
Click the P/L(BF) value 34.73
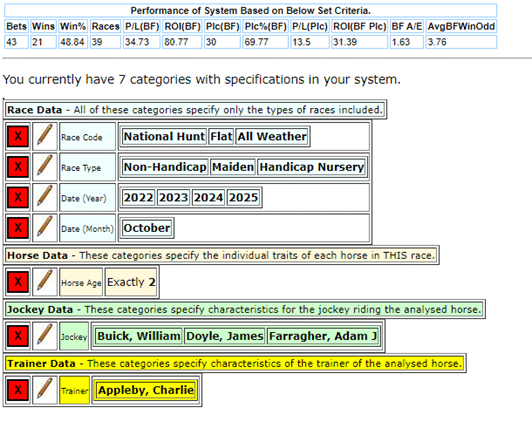click(141, 42)
